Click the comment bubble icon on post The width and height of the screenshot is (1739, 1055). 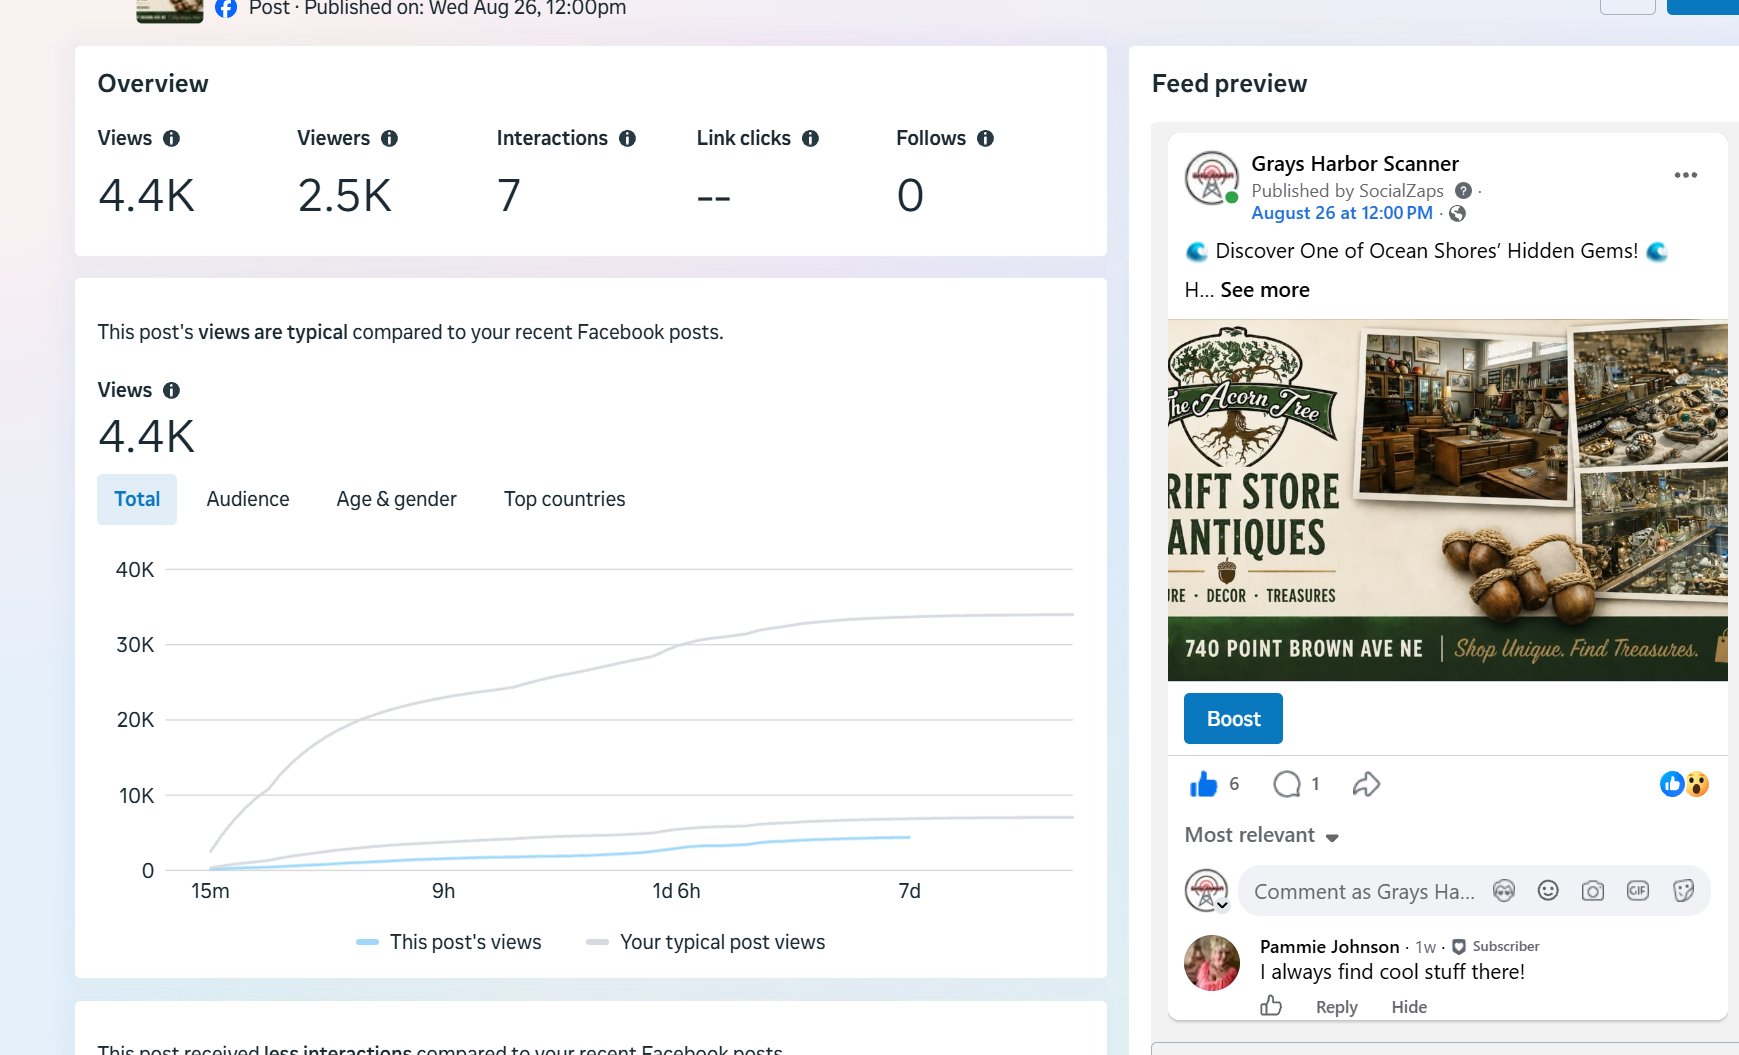tap(1287, 784)
